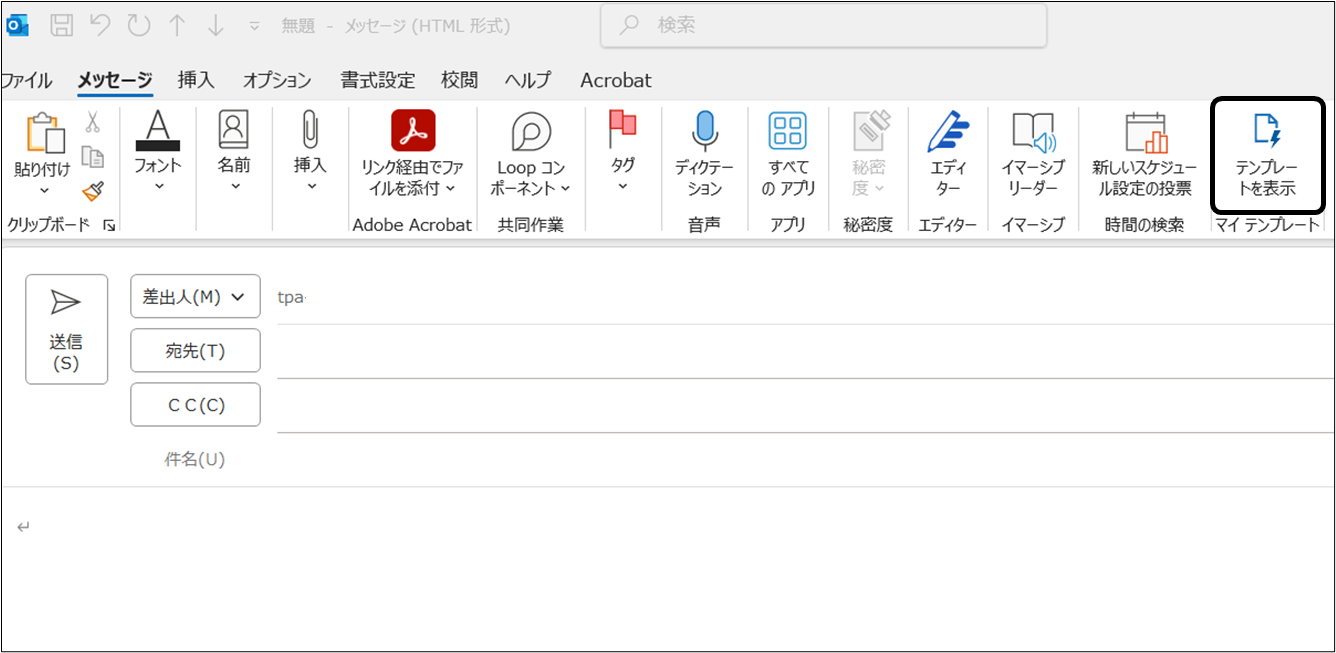
Task: Start a new scheduling poll
Action: (1145, 132)
